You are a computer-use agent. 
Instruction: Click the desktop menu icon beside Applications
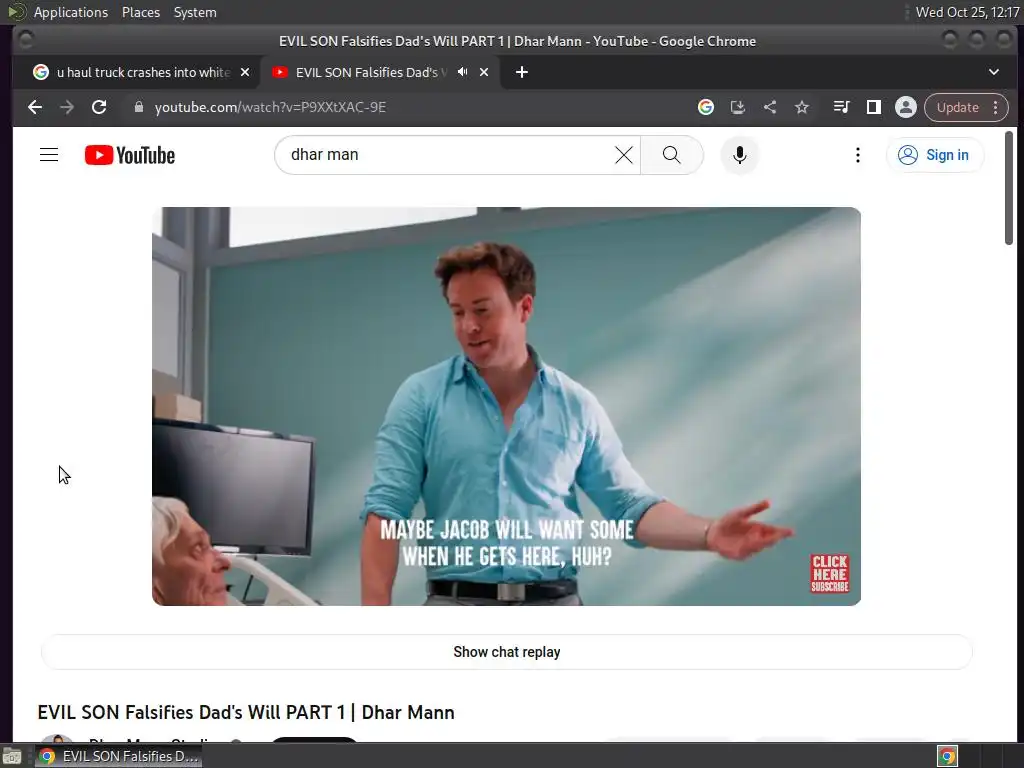click(x=16, y=12)
